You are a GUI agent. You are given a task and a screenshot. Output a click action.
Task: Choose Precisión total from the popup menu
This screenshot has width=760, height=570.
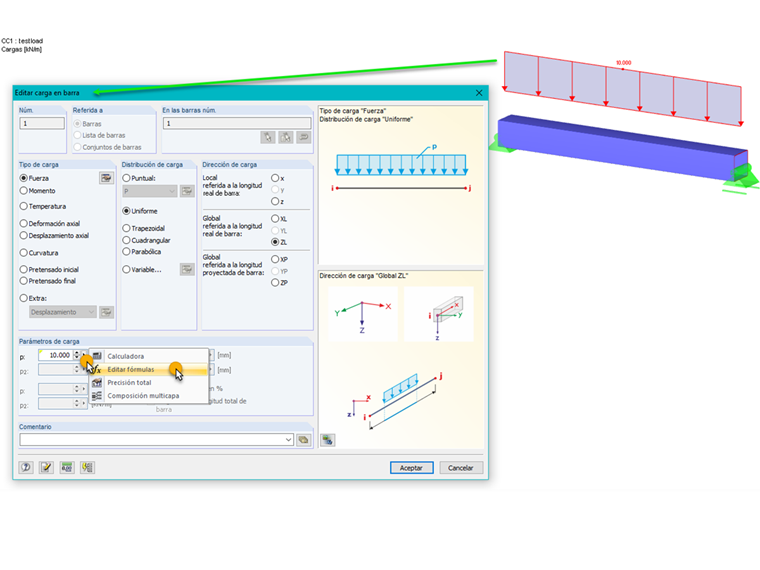pos(149,382)
